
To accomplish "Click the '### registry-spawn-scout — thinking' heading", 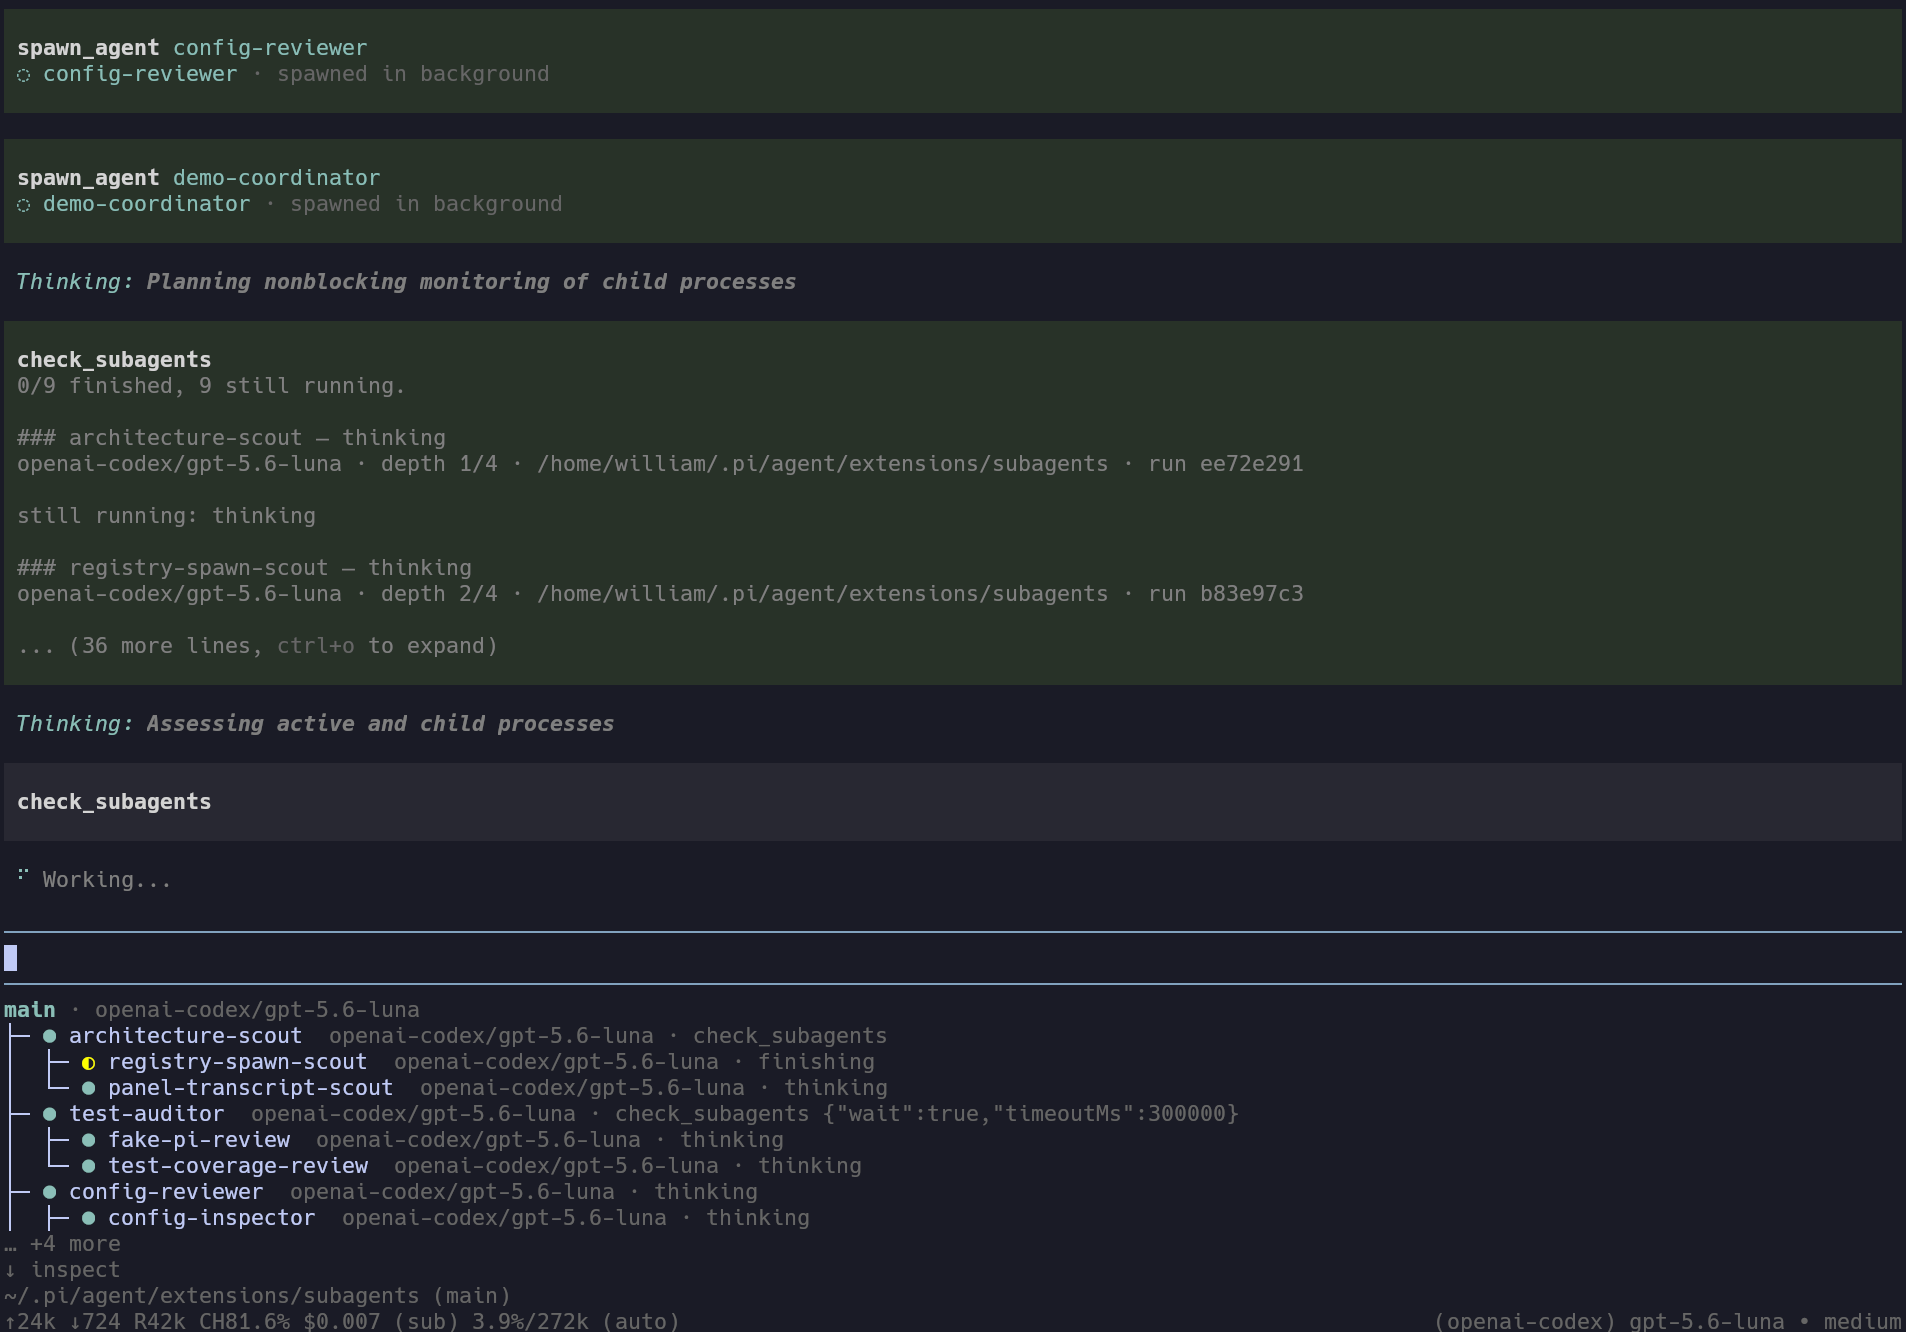I will pyautogui.click(x=244, y=568).
